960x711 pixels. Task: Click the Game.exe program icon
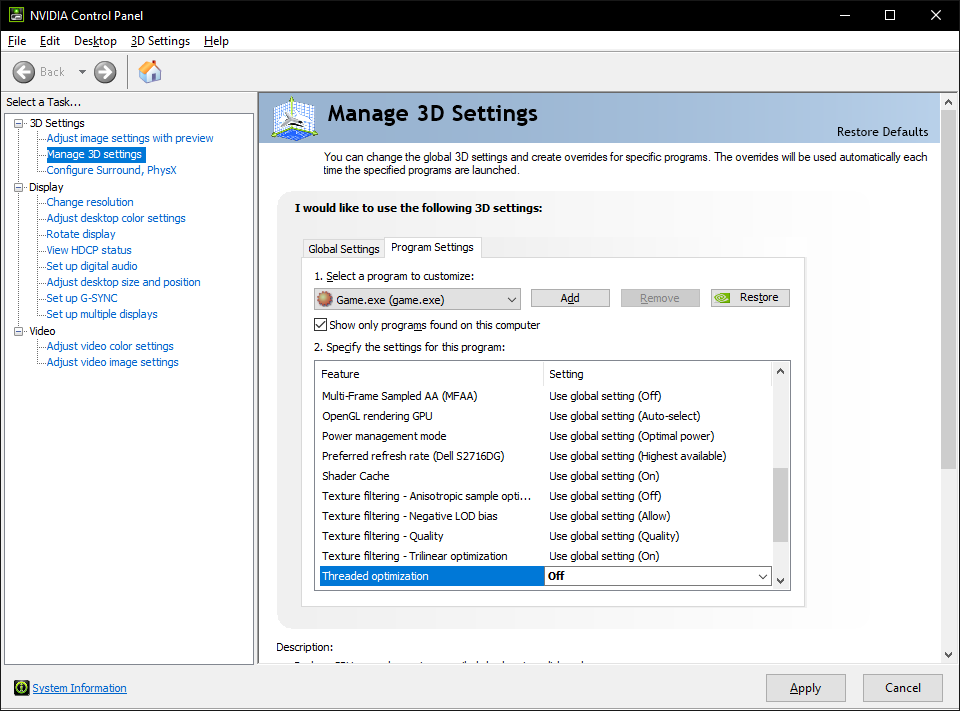point(324,299)
